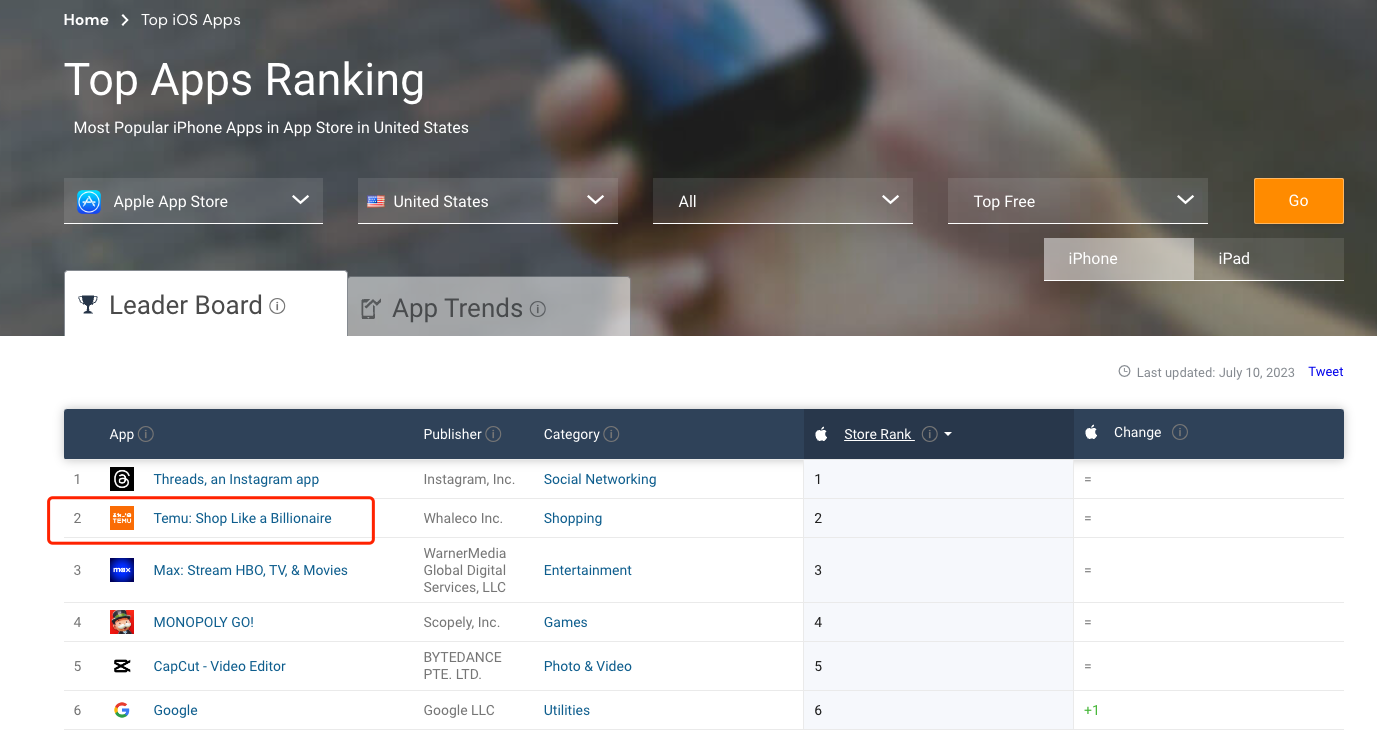This screenshot has height=730, width=1377.
Task: Click the Threads app icon
Action: pos(122,479)
